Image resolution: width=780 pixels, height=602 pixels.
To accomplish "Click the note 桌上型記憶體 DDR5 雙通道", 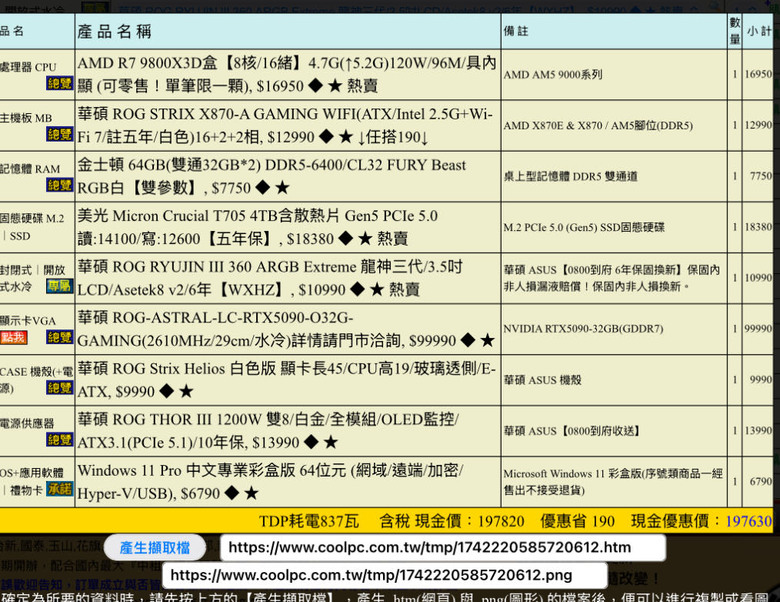I will point(571,176).
